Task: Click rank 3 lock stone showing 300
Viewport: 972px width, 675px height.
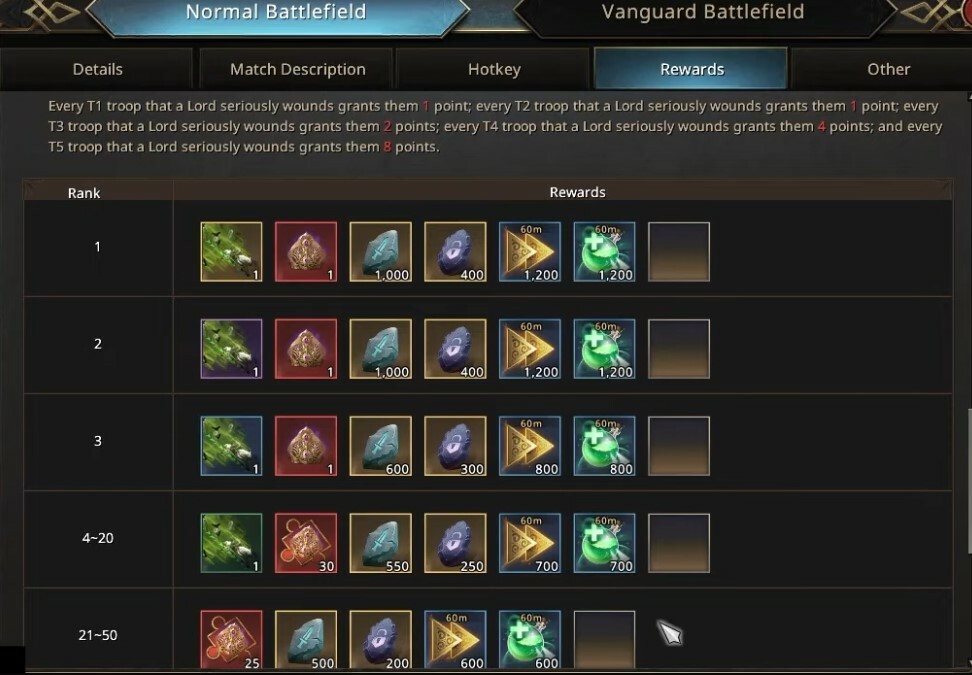Action: pyautogui.click(x=455, y=446)
